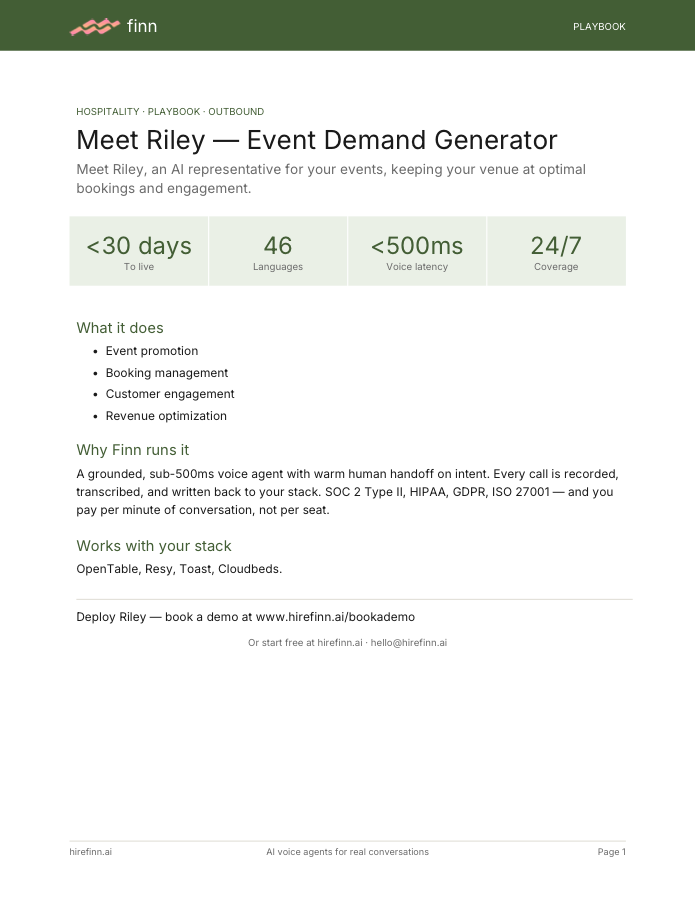Select the Revenue optimization bullet item

pos(166,416)
